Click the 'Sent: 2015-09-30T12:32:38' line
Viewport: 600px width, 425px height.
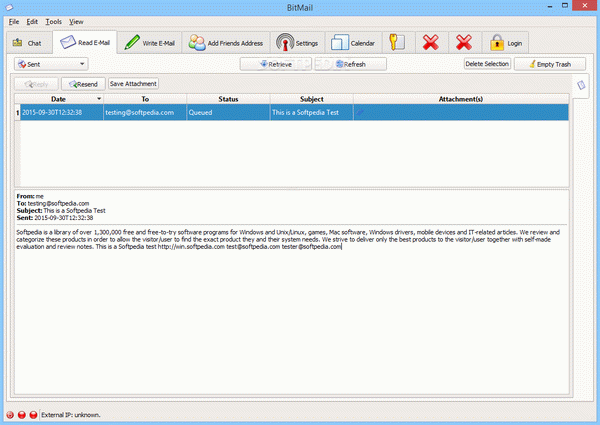55,218
